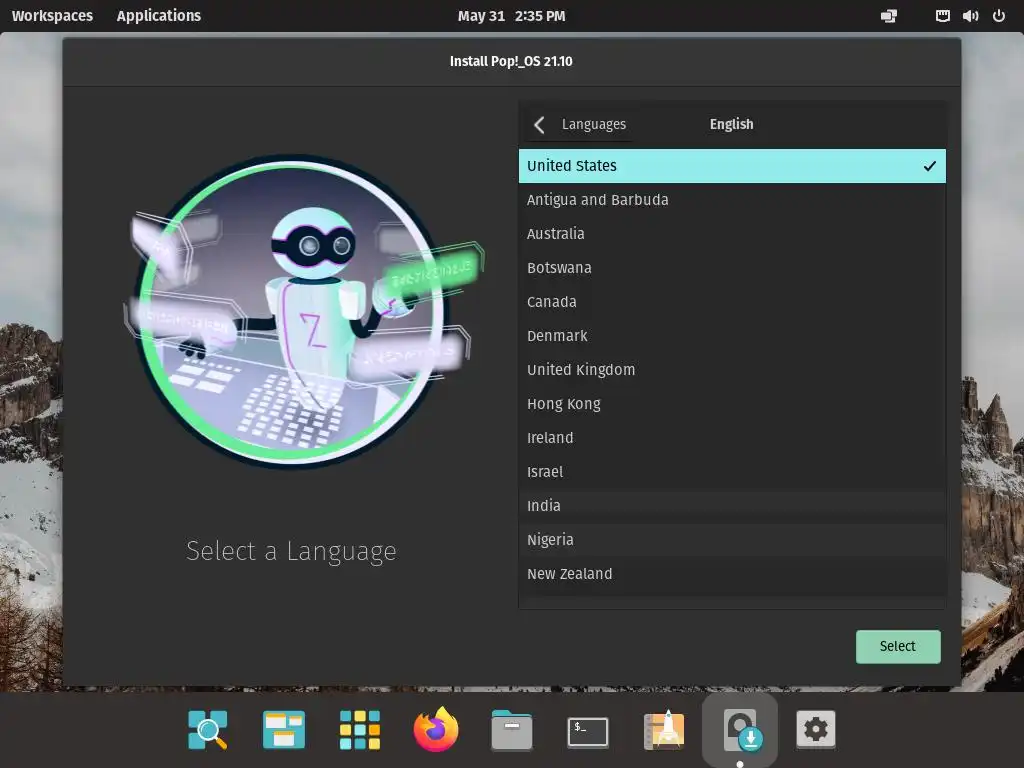Image resolution: width=1024 pixels, height=768 pixels.
Task: Click the robot illustration
Action: [x=302, y=310]
